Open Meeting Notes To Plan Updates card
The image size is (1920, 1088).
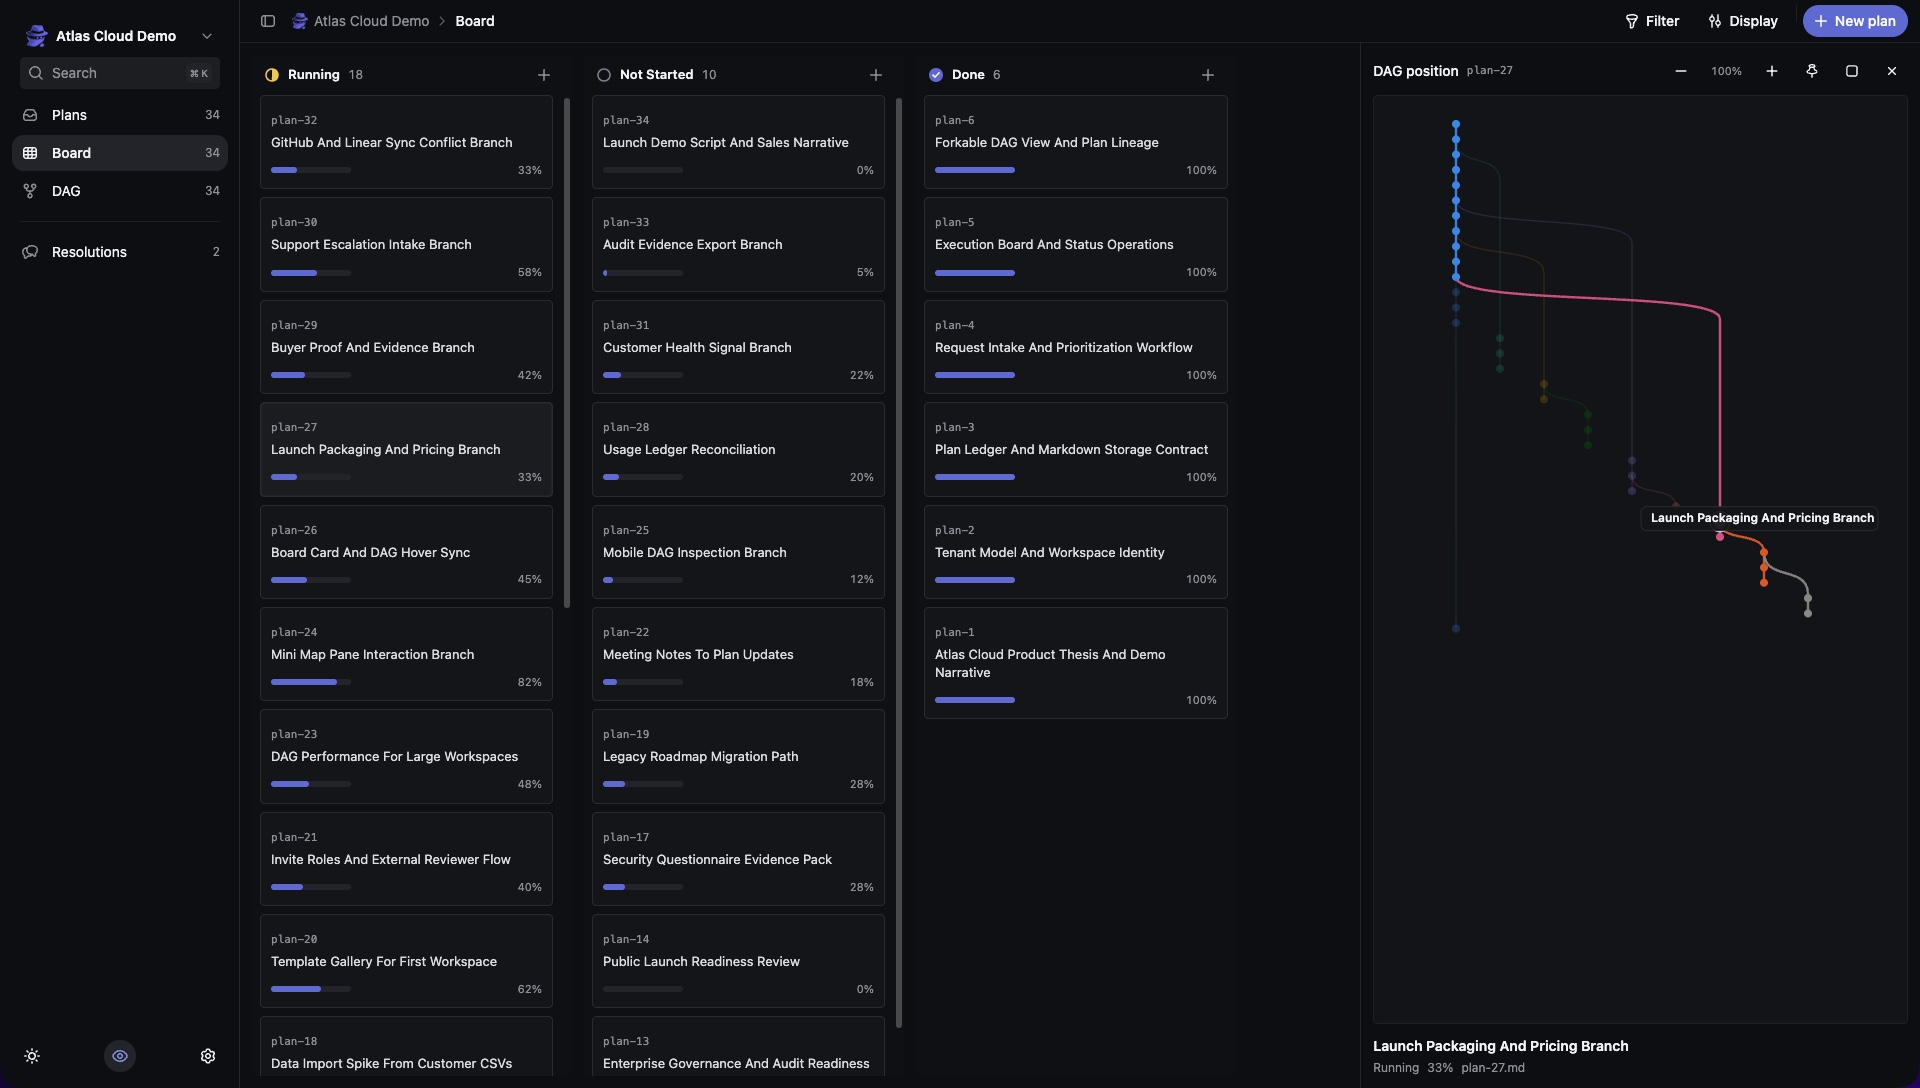[x=738, y=654]
